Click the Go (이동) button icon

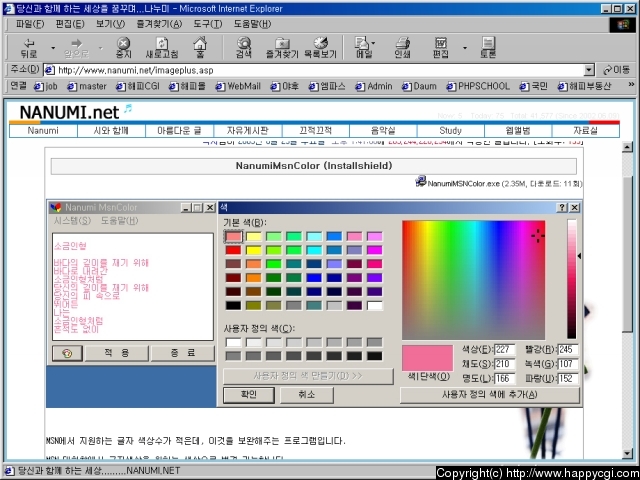(616, 70)
